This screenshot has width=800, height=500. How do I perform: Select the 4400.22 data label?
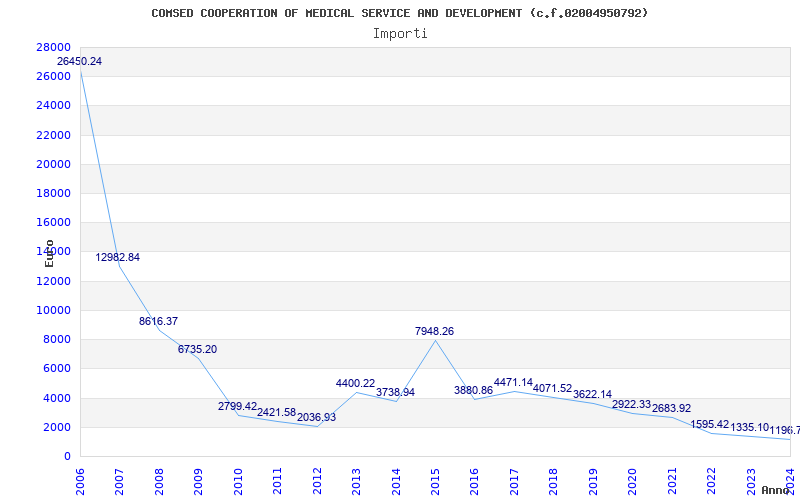pos(356,383)
